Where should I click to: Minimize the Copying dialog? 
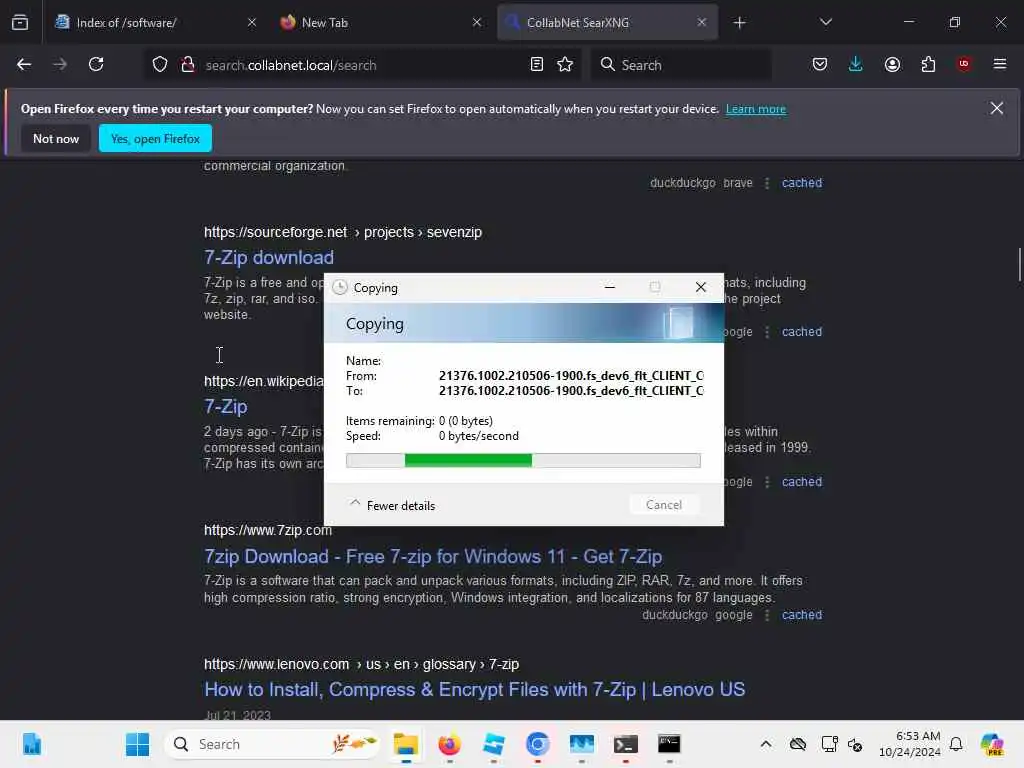[x=609, y=287]
